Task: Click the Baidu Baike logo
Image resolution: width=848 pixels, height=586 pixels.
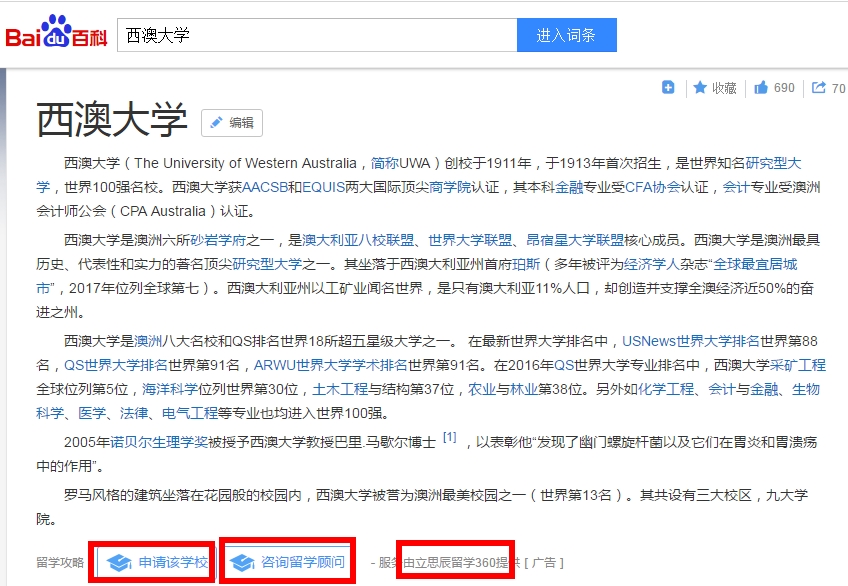Action: (56, 32)
